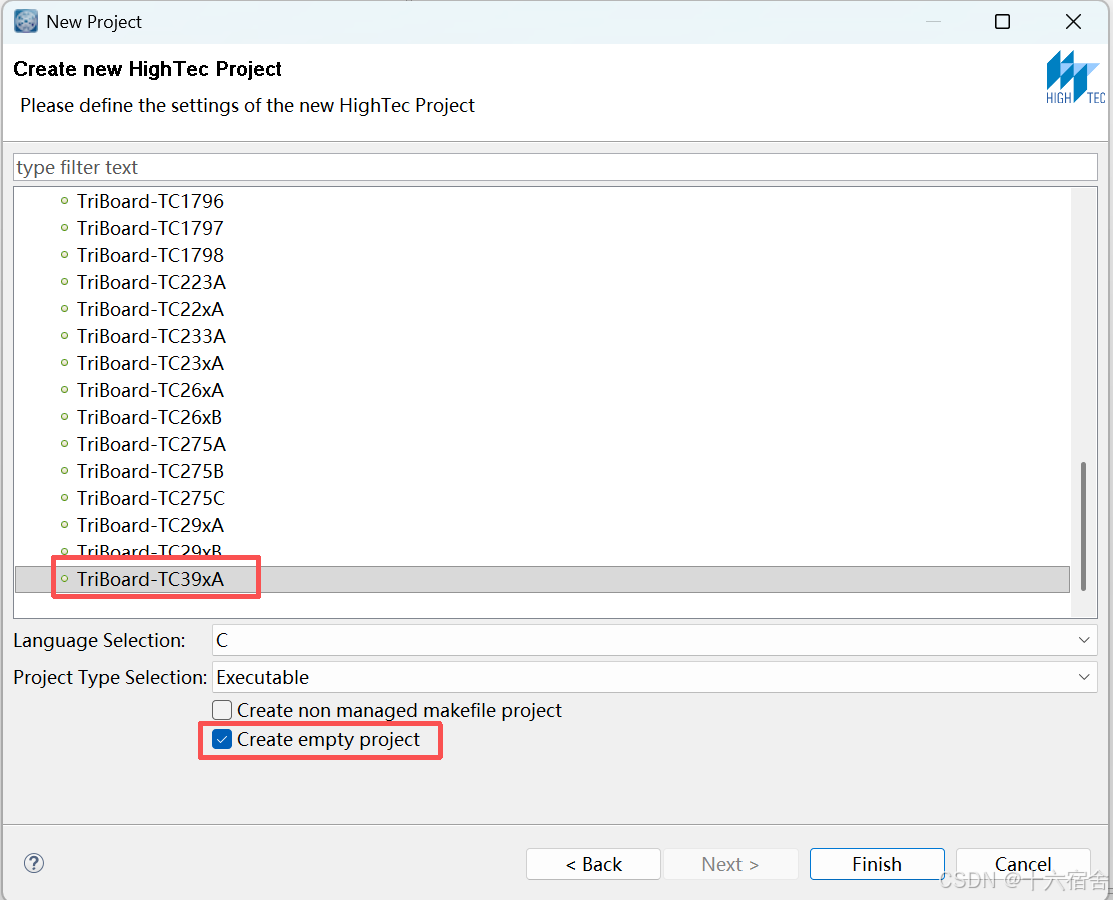1113x900 pixels.
Task: Click the type filter text field
Action: [555, 168]
